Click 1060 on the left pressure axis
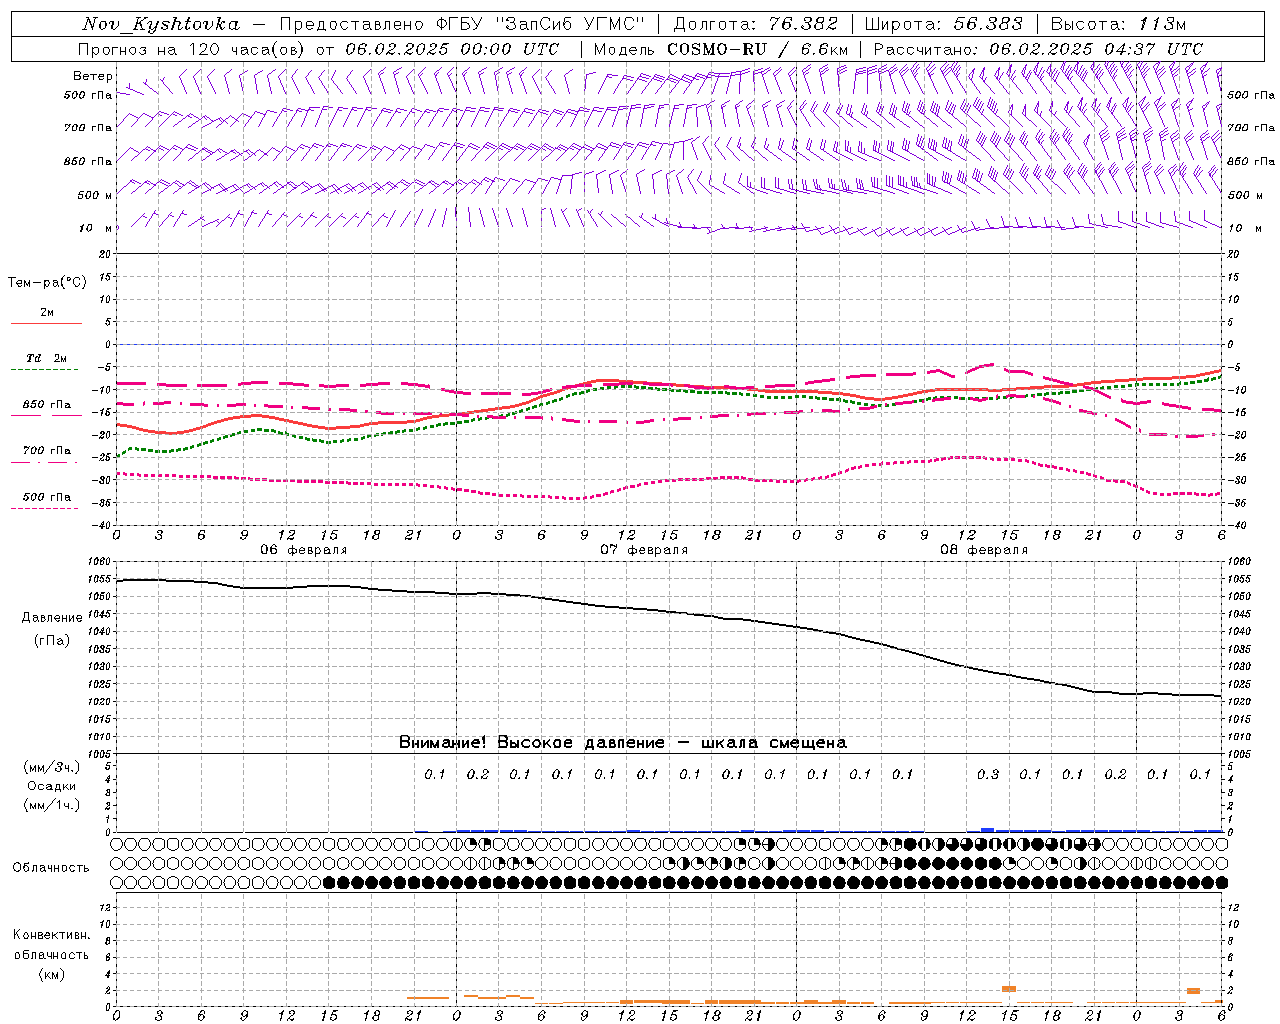Viewport: 1280px width, 1024px height. click(97, 562)
